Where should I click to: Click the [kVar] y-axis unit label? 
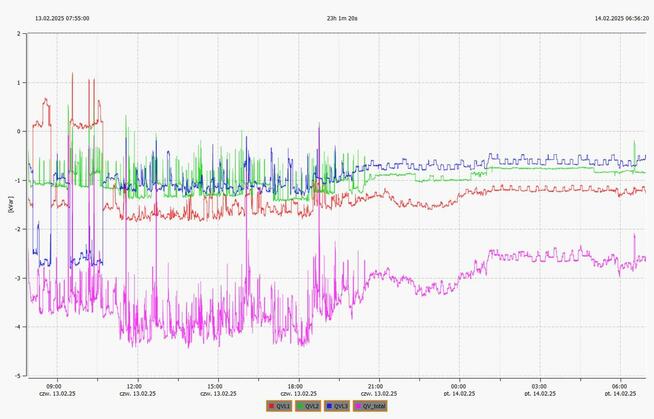pos(10,207)
